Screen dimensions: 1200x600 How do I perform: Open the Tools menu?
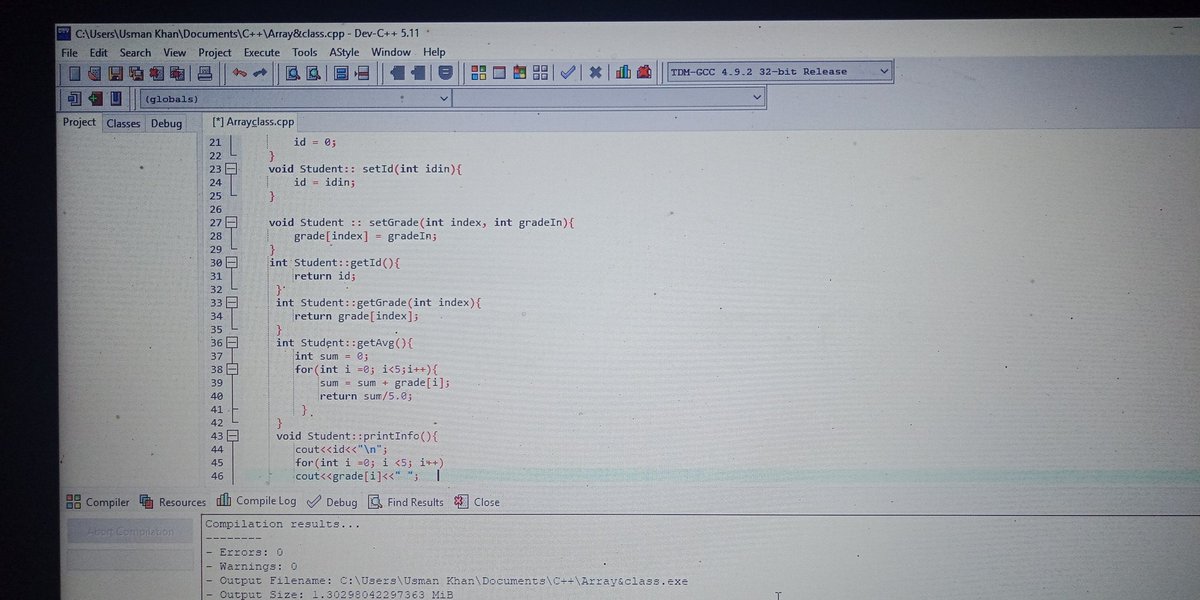coord(304,53)
